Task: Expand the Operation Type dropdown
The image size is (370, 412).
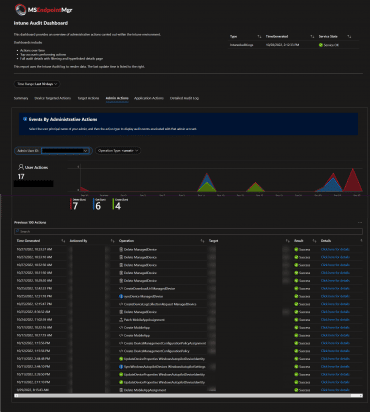Action: pos(118,151)
